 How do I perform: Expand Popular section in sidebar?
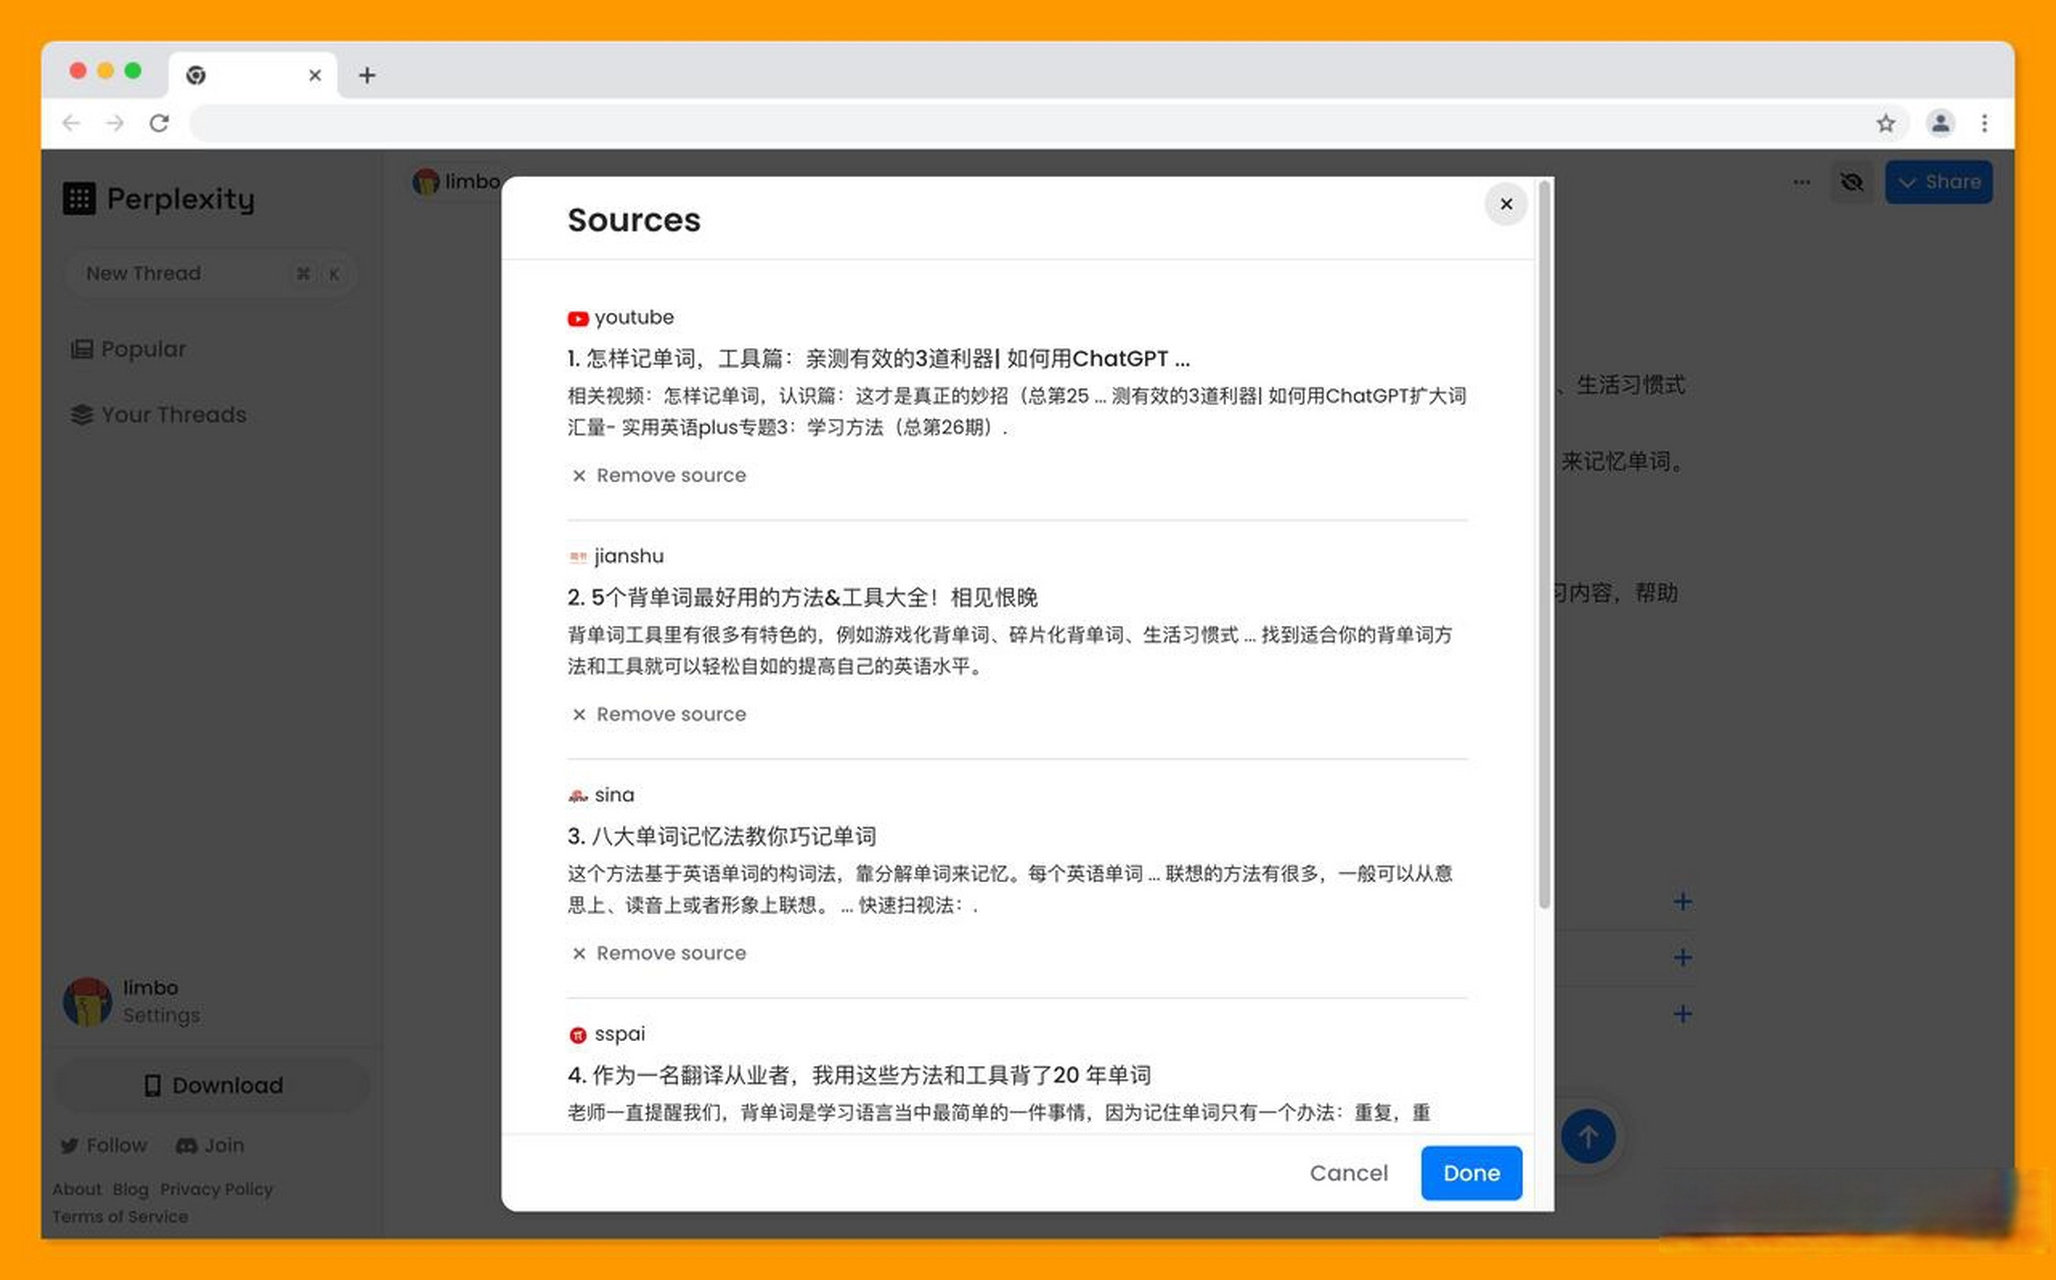click(x=141, y=348)
